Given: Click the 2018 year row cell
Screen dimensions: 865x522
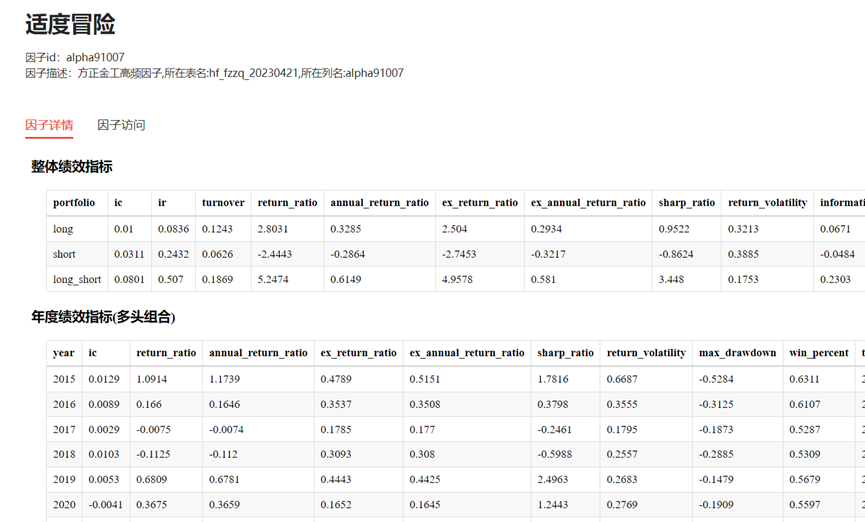Looking at the screenshot, I should coord(63,455).
